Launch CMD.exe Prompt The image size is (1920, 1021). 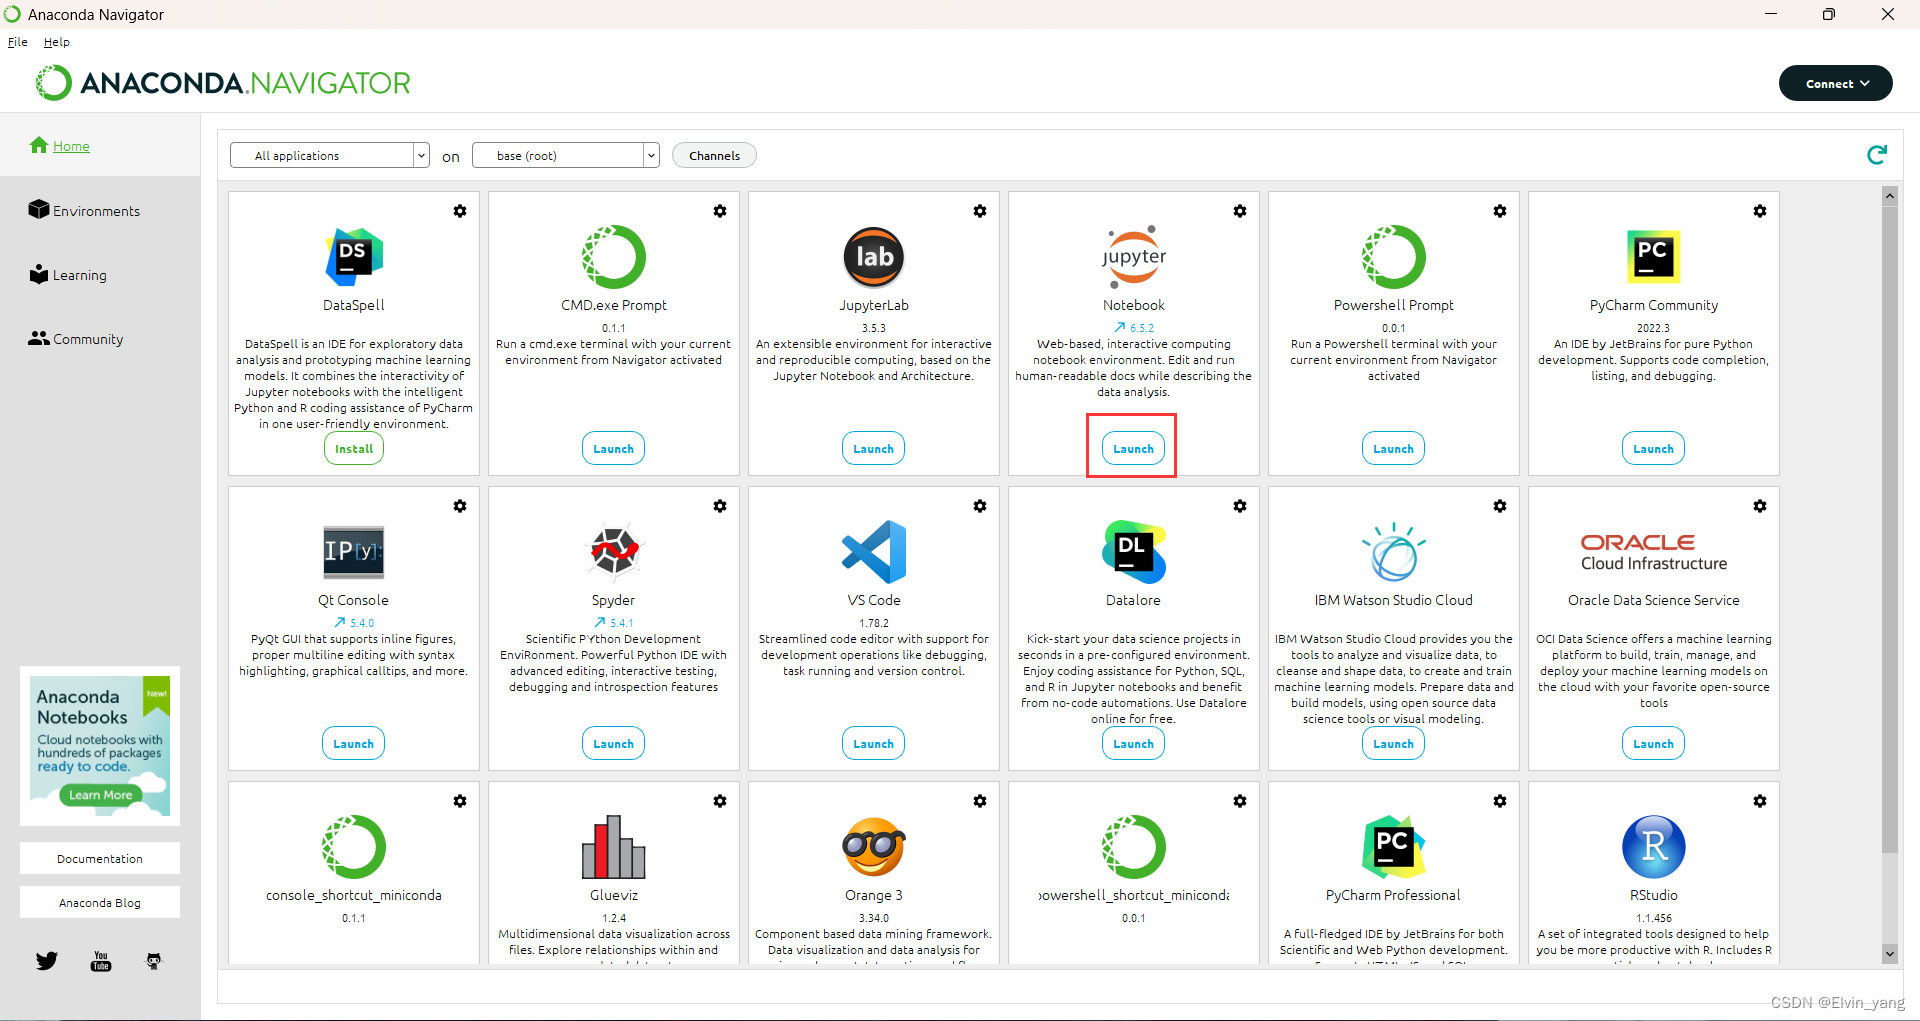pyautogui.click(x=614, y=449)
